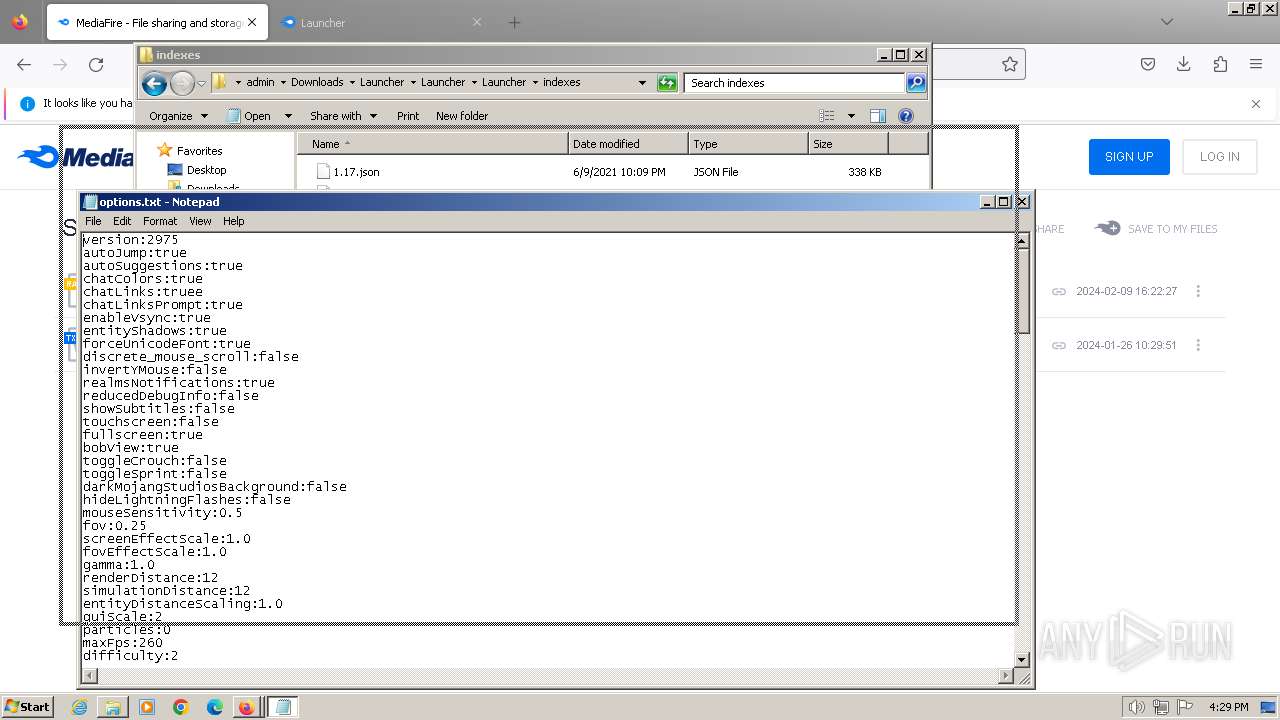Refresh the Explorer indexes folder
Image resolution: width=1280 pixels, height=720 pixels.
[x=667, y=83]
